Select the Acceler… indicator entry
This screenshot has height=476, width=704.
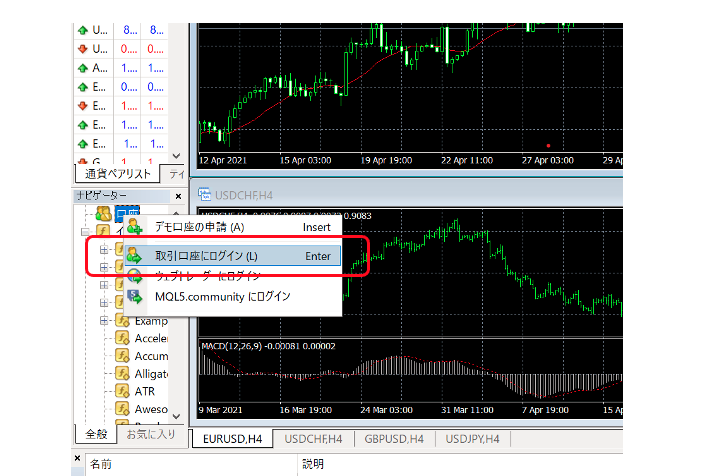point(151,338)
